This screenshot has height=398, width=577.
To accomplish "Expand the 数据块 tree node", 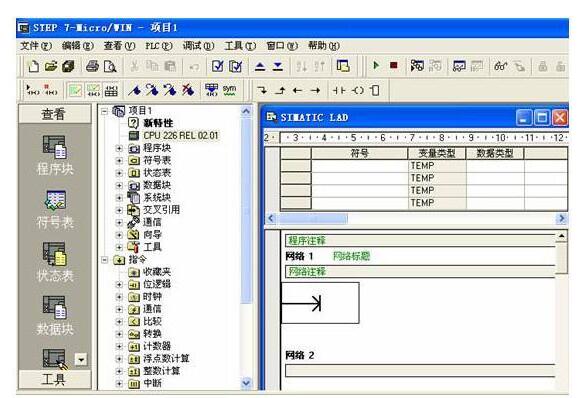I will 119,185.
